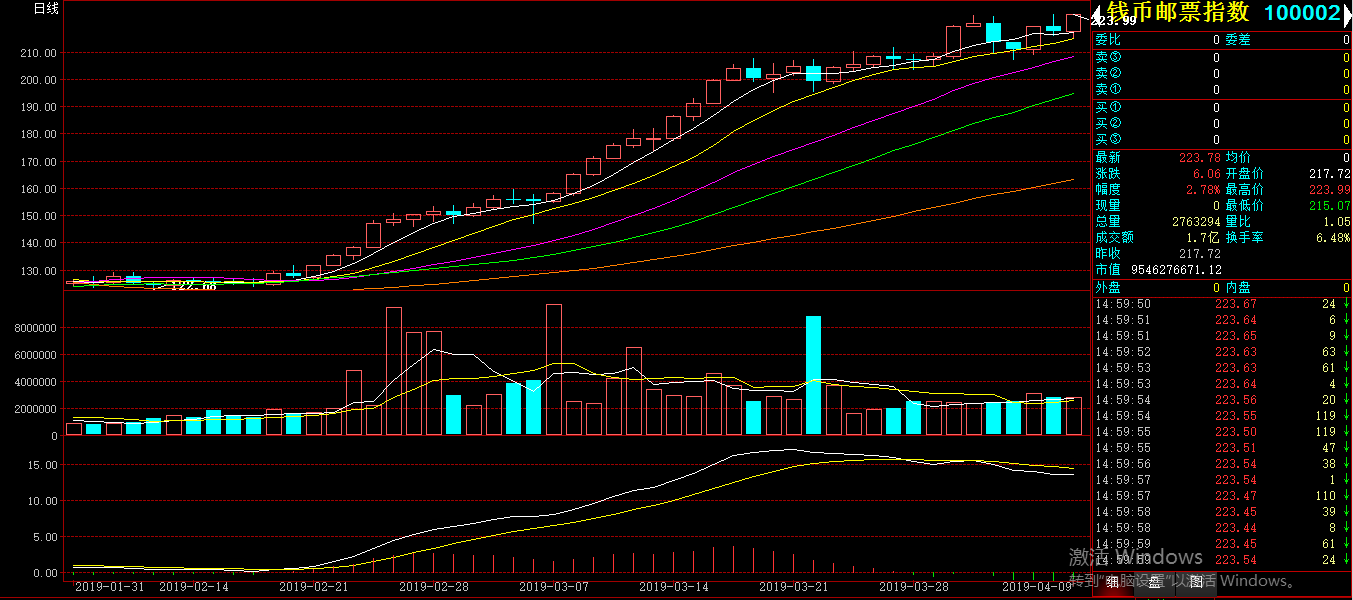
Task: Select the tallest red hollow volume bar
Action: 554,370
